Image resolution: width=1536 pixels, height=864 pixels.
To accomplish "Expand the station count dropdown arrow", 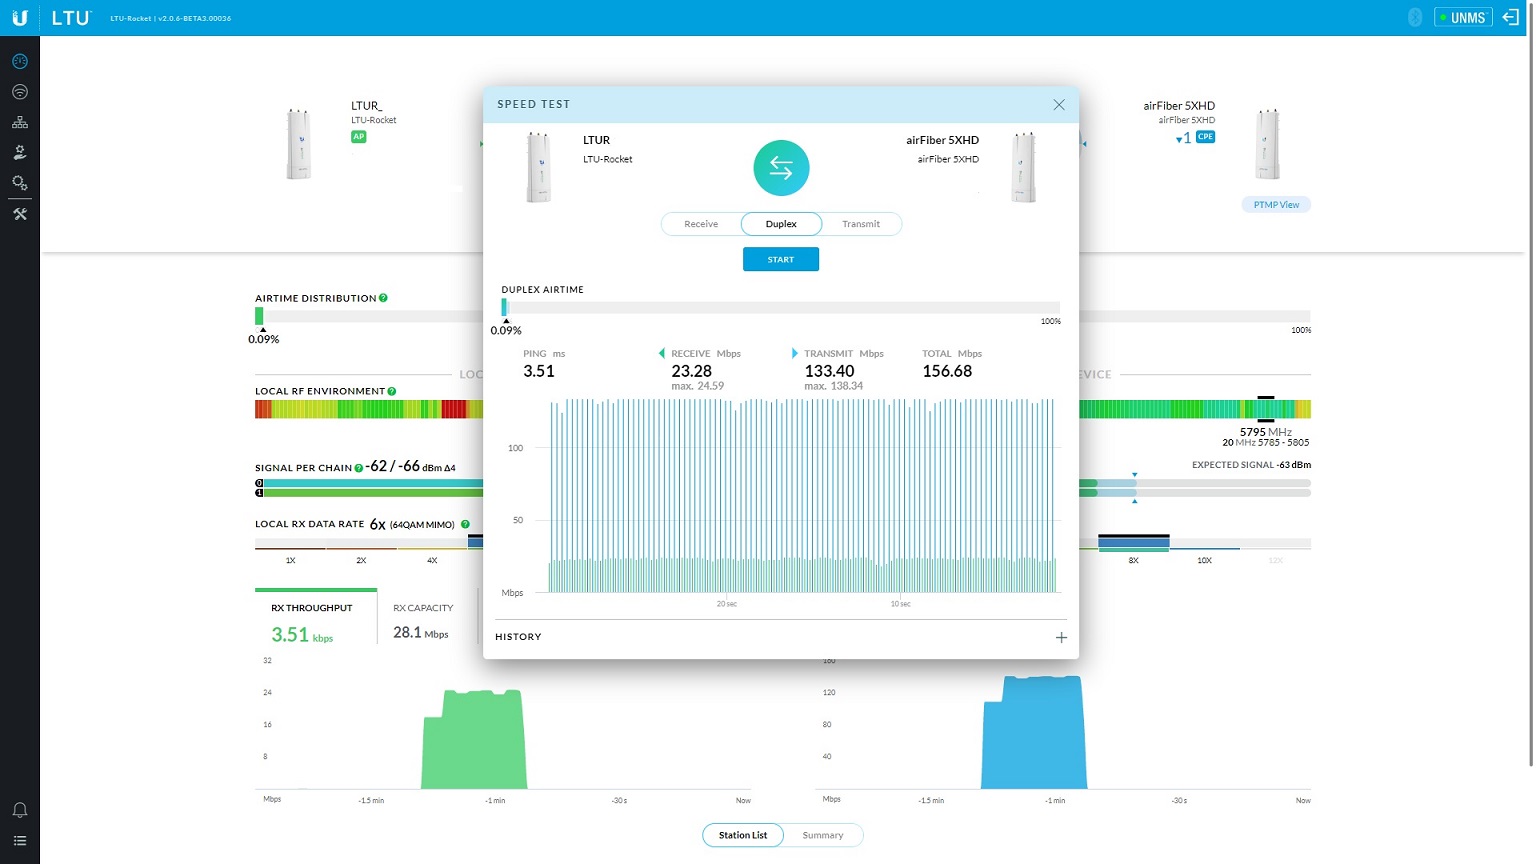I will coord(1179,140).
